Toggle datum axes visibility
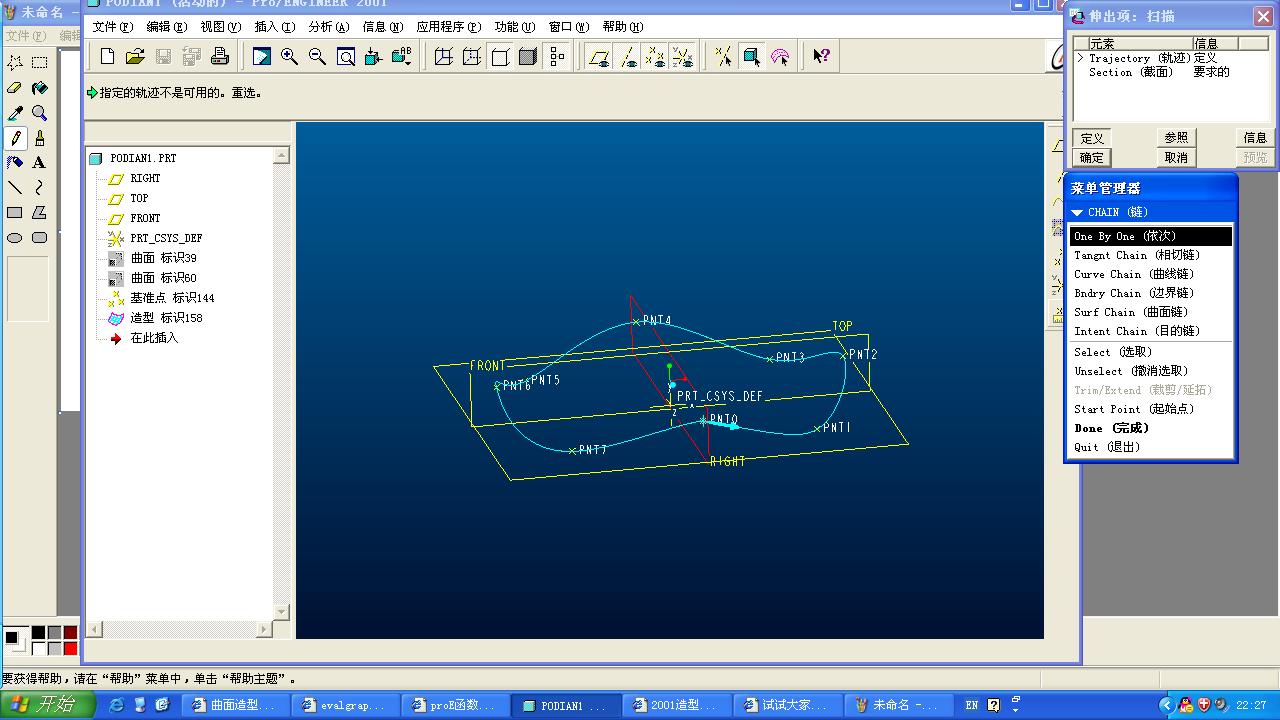 [x=627, y=56]
